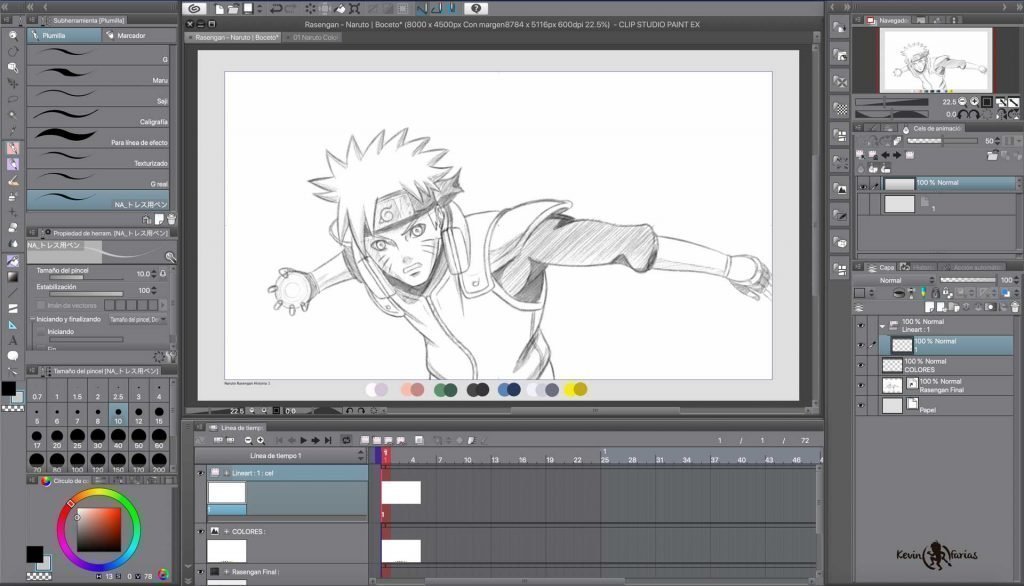
Task: Play the animation in the timeline
Action: click(304, 440)
